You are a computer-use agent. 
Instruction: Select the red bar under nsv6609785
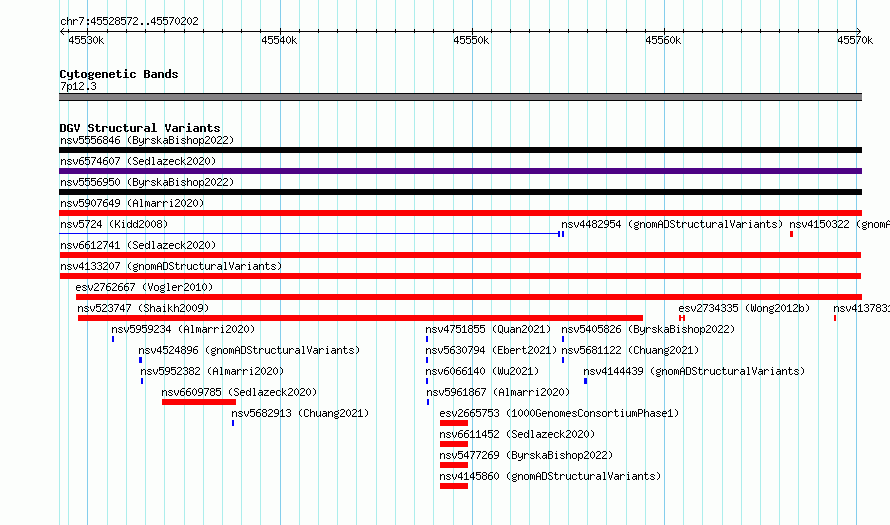point(199,402)
